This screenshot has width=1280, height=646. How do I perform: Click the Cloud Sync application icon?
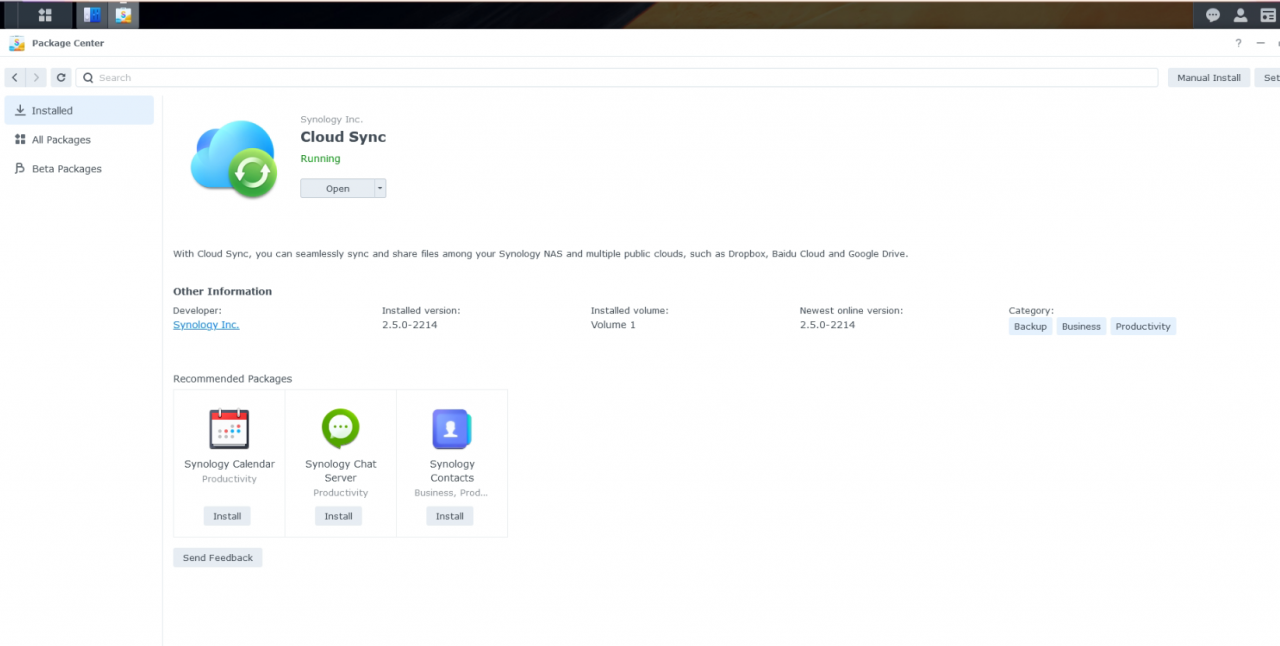[233, 158]
